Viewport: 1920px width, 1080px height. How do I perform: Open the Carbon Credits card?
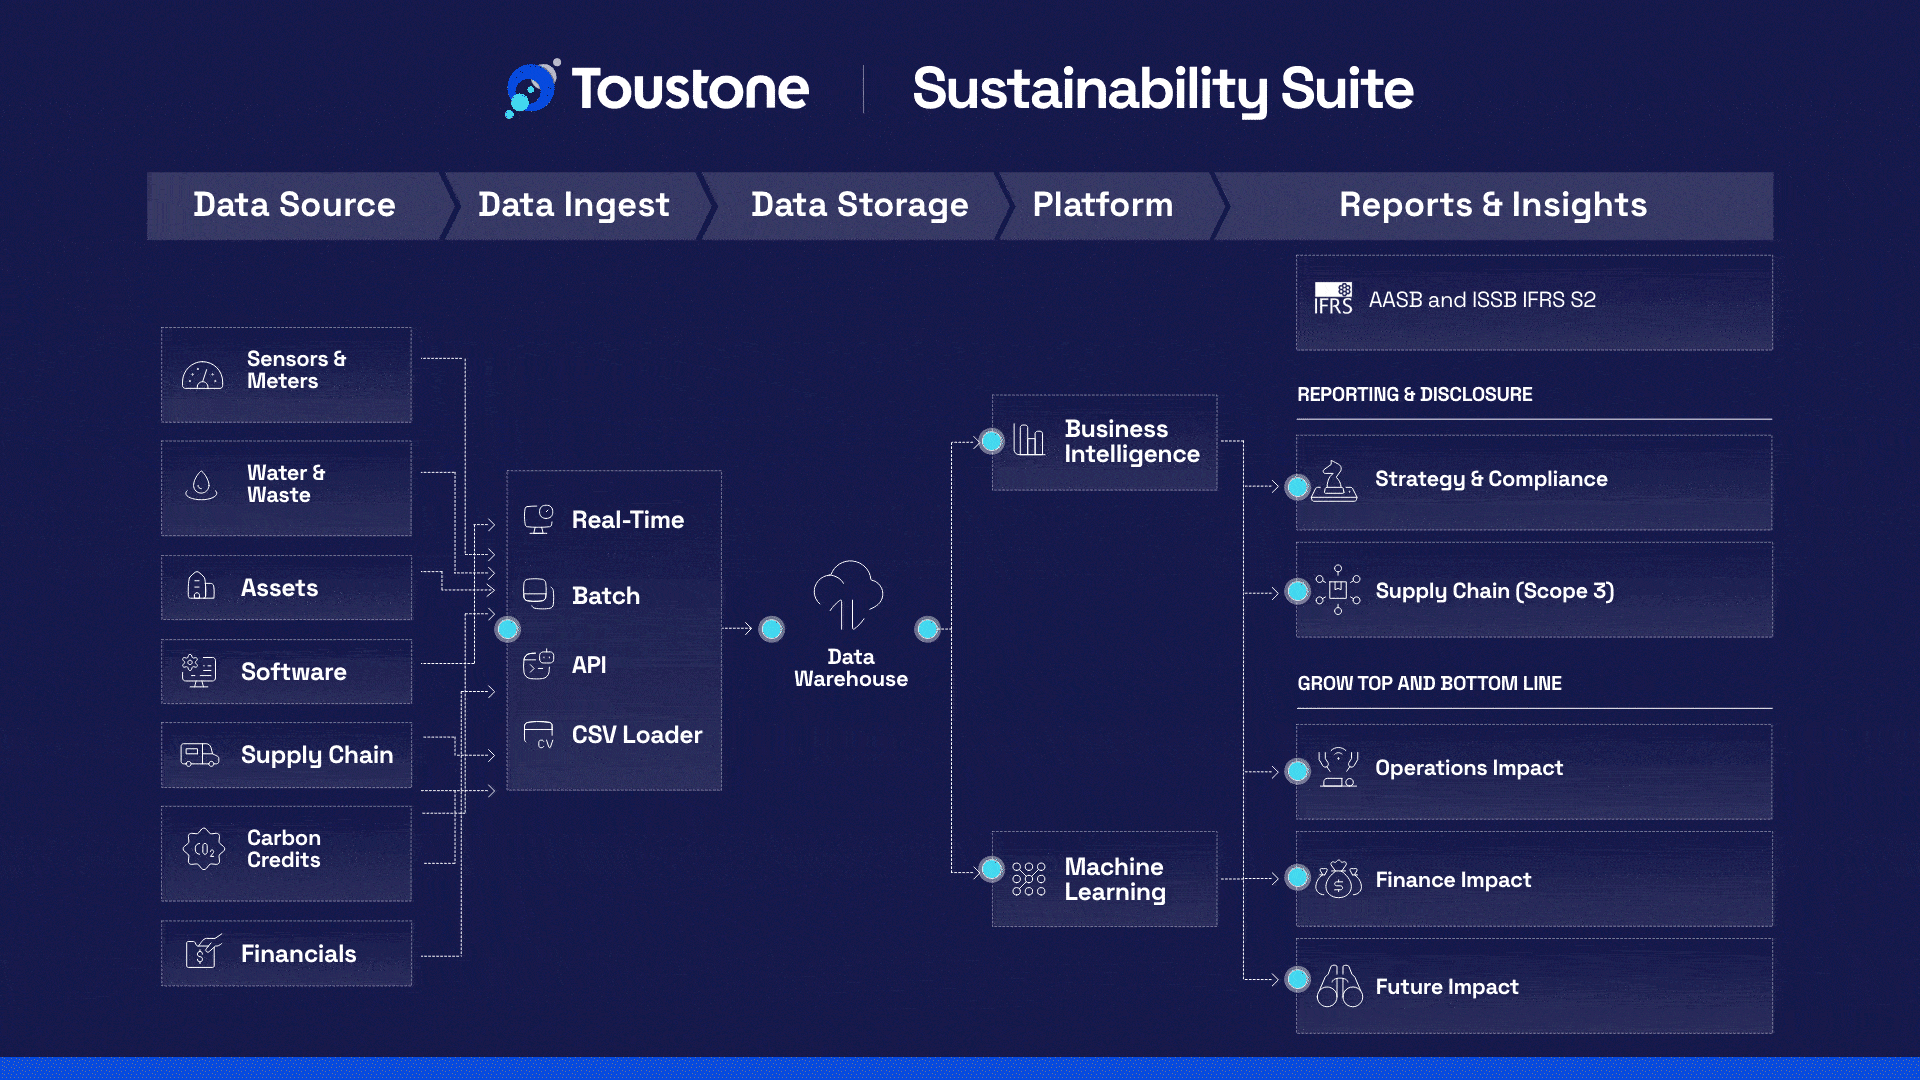pos(286,854)
